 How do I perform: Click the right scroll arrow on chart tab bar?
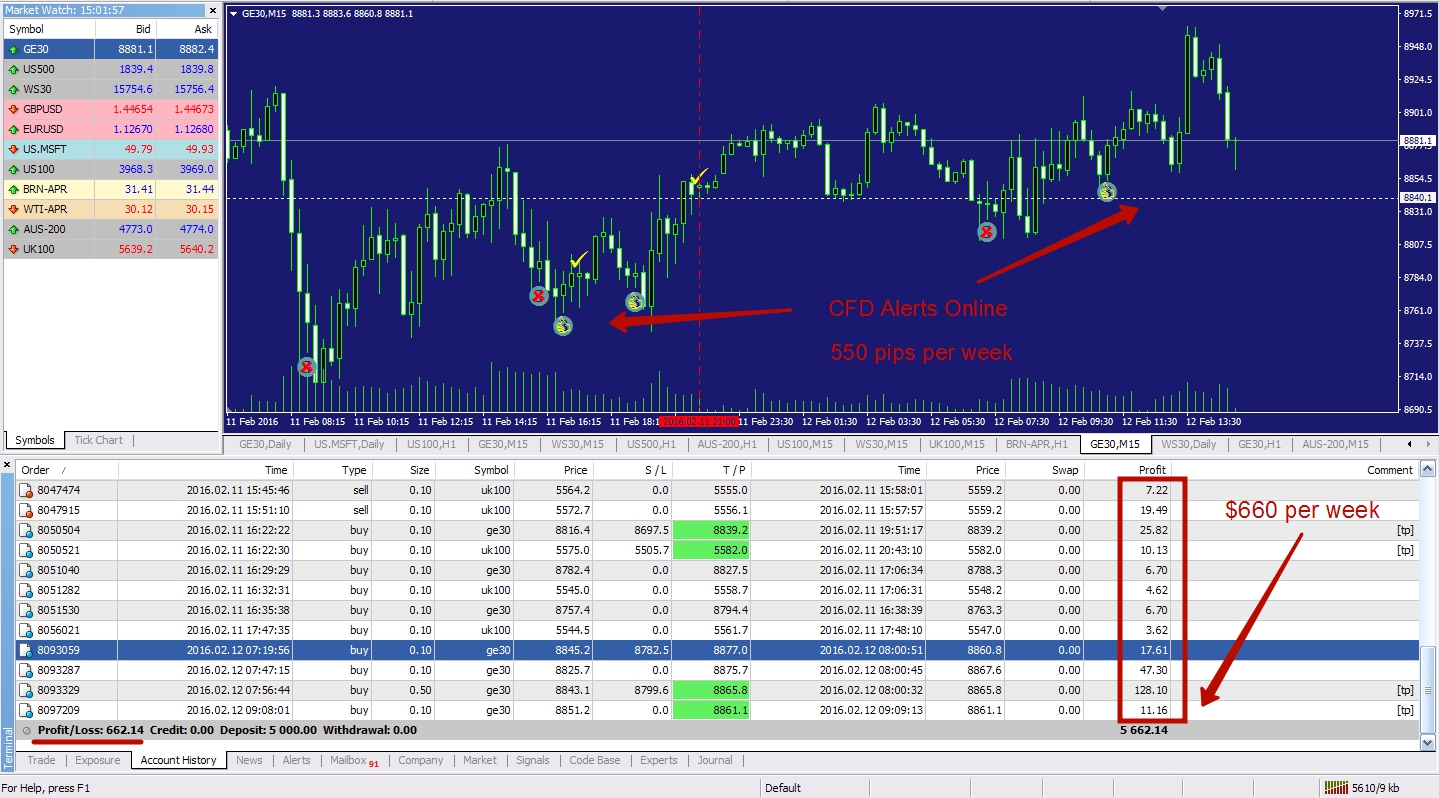pyautogui.click(x=1426, y=444)
